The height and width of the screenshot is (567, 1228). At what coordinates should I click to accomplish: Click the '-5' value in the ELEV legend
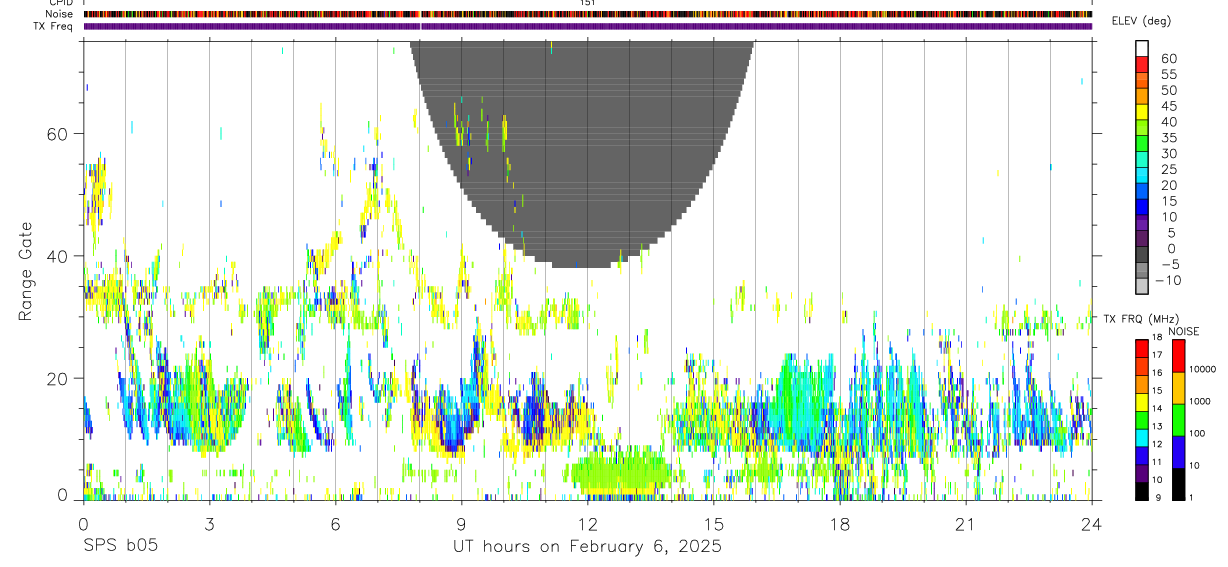tap(1168, 264)
